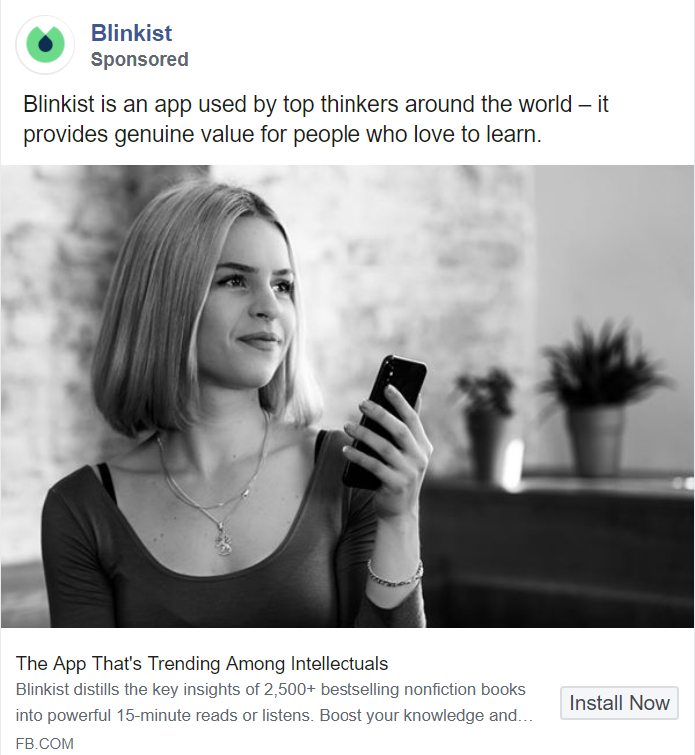
Task: Click the dark droplet inside the Blinkist logo
Action: [x=45, y=43]
